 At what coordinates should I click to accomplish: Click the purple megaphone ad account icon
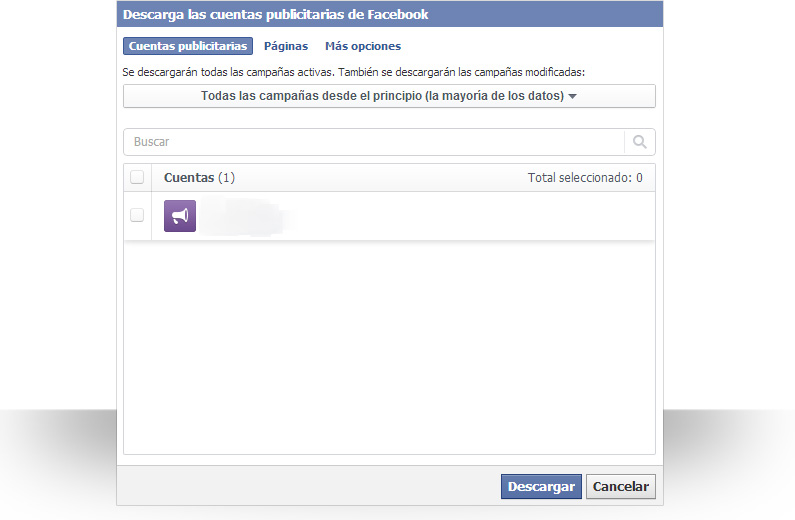pyautogui.click(x=179, y=216)
